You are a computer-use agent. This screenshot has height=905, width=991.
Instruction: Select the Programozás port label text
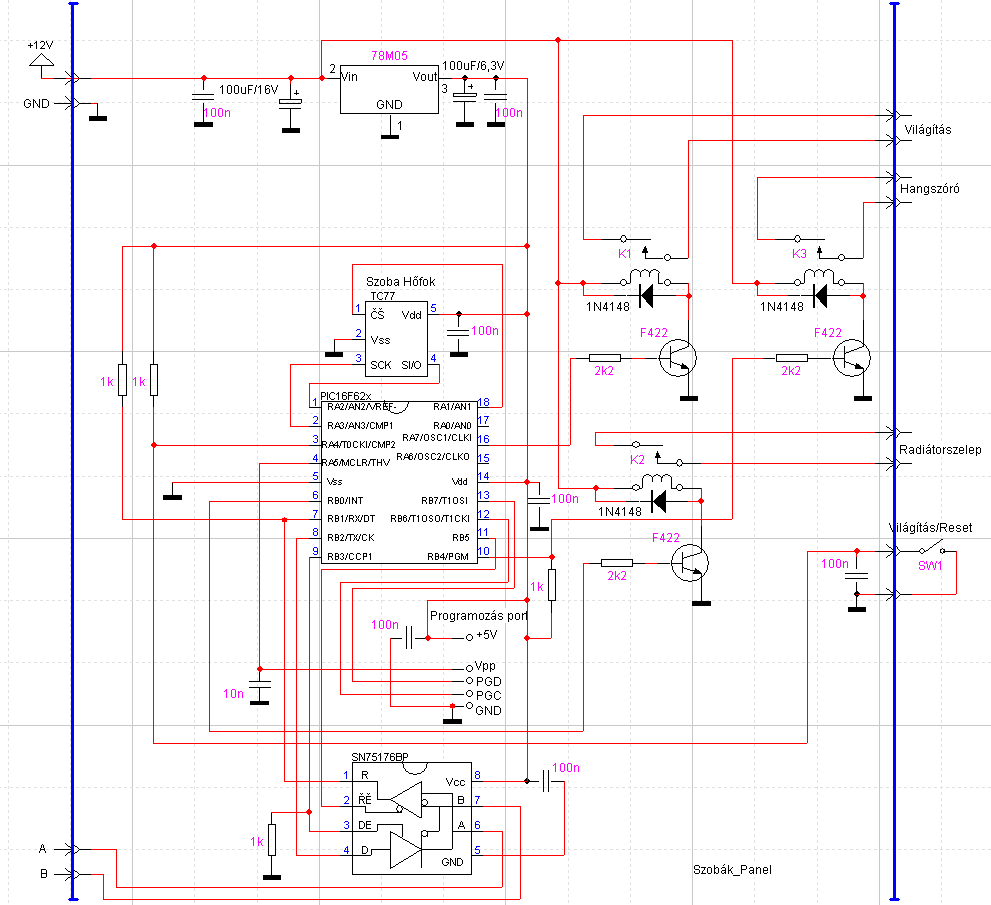(x=478, y=616)
